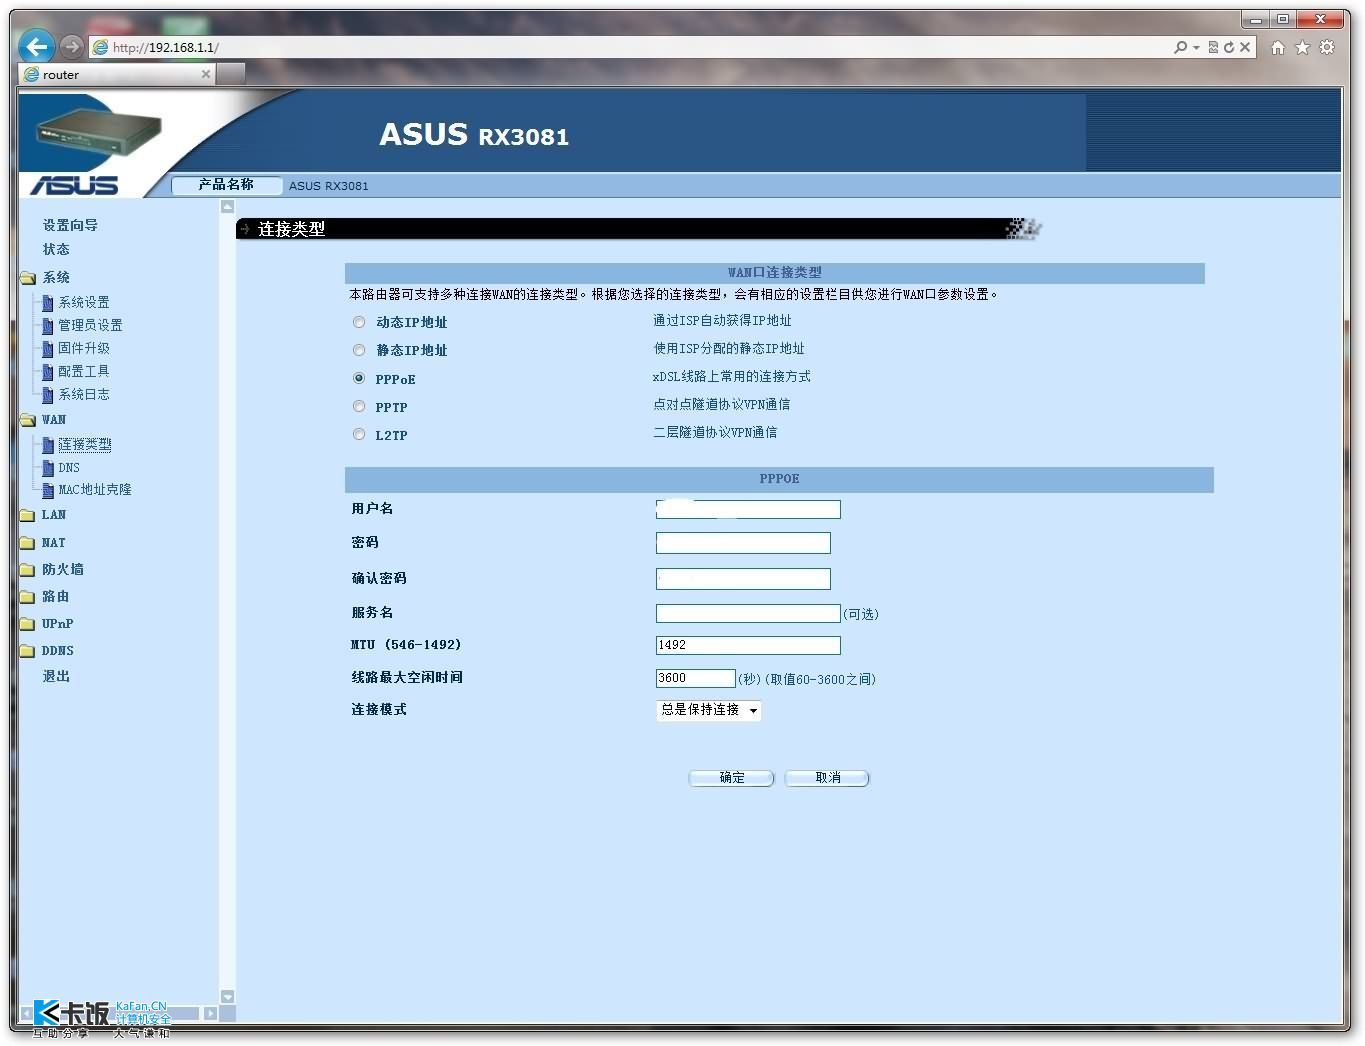Image resolution: width=1365 pixels, height=1046 pixels.
Task: Click the MTU value field
Action: (748, 645)
